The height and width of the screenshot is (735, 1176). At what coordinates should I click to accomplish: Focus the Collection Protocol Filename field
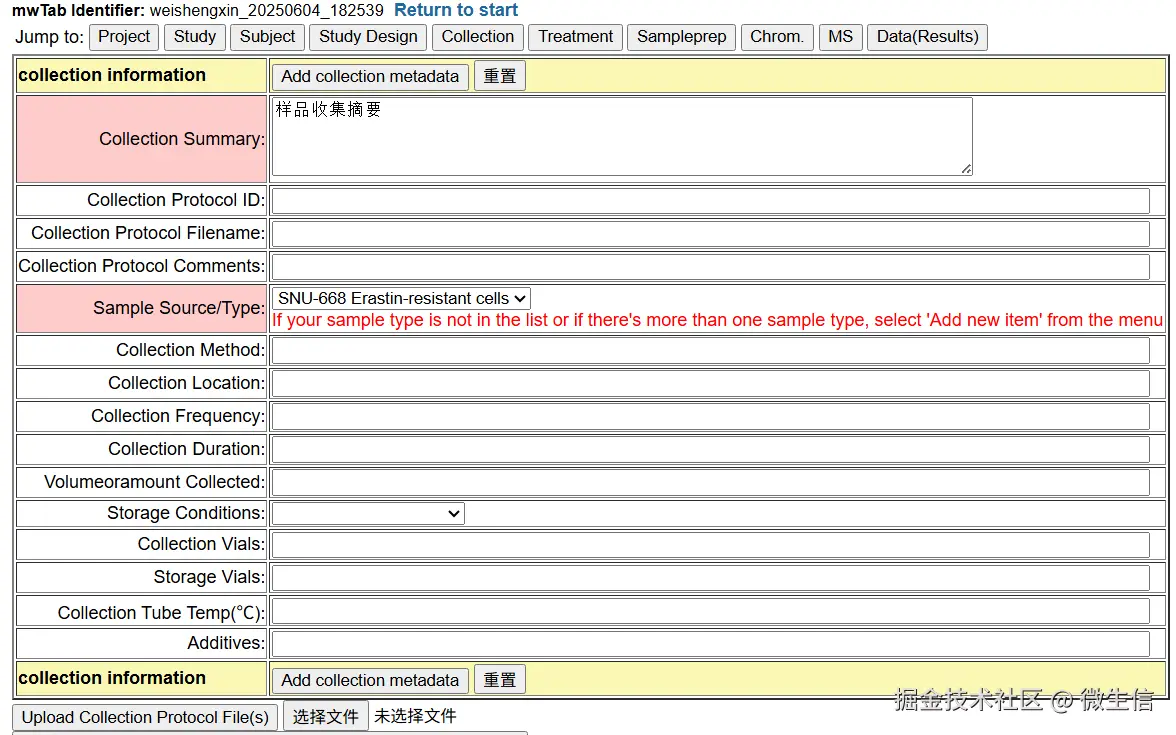[x=710, y=233]
